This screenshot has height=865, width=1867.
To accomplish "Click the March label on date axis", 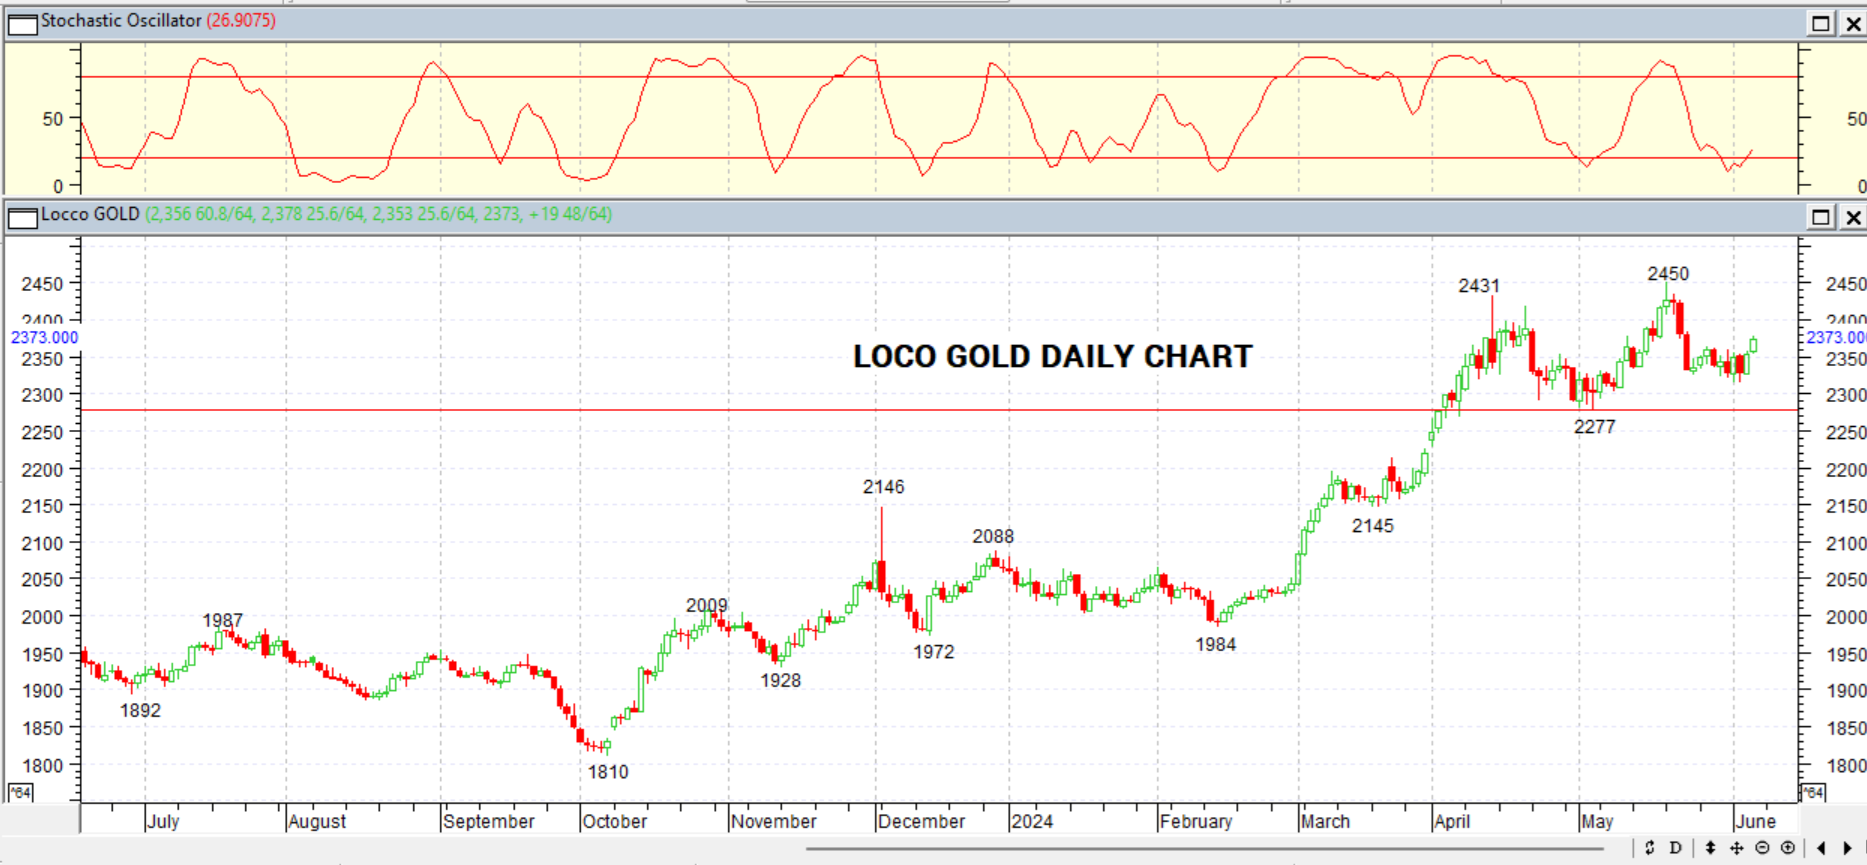I will tap(1326, 821).
